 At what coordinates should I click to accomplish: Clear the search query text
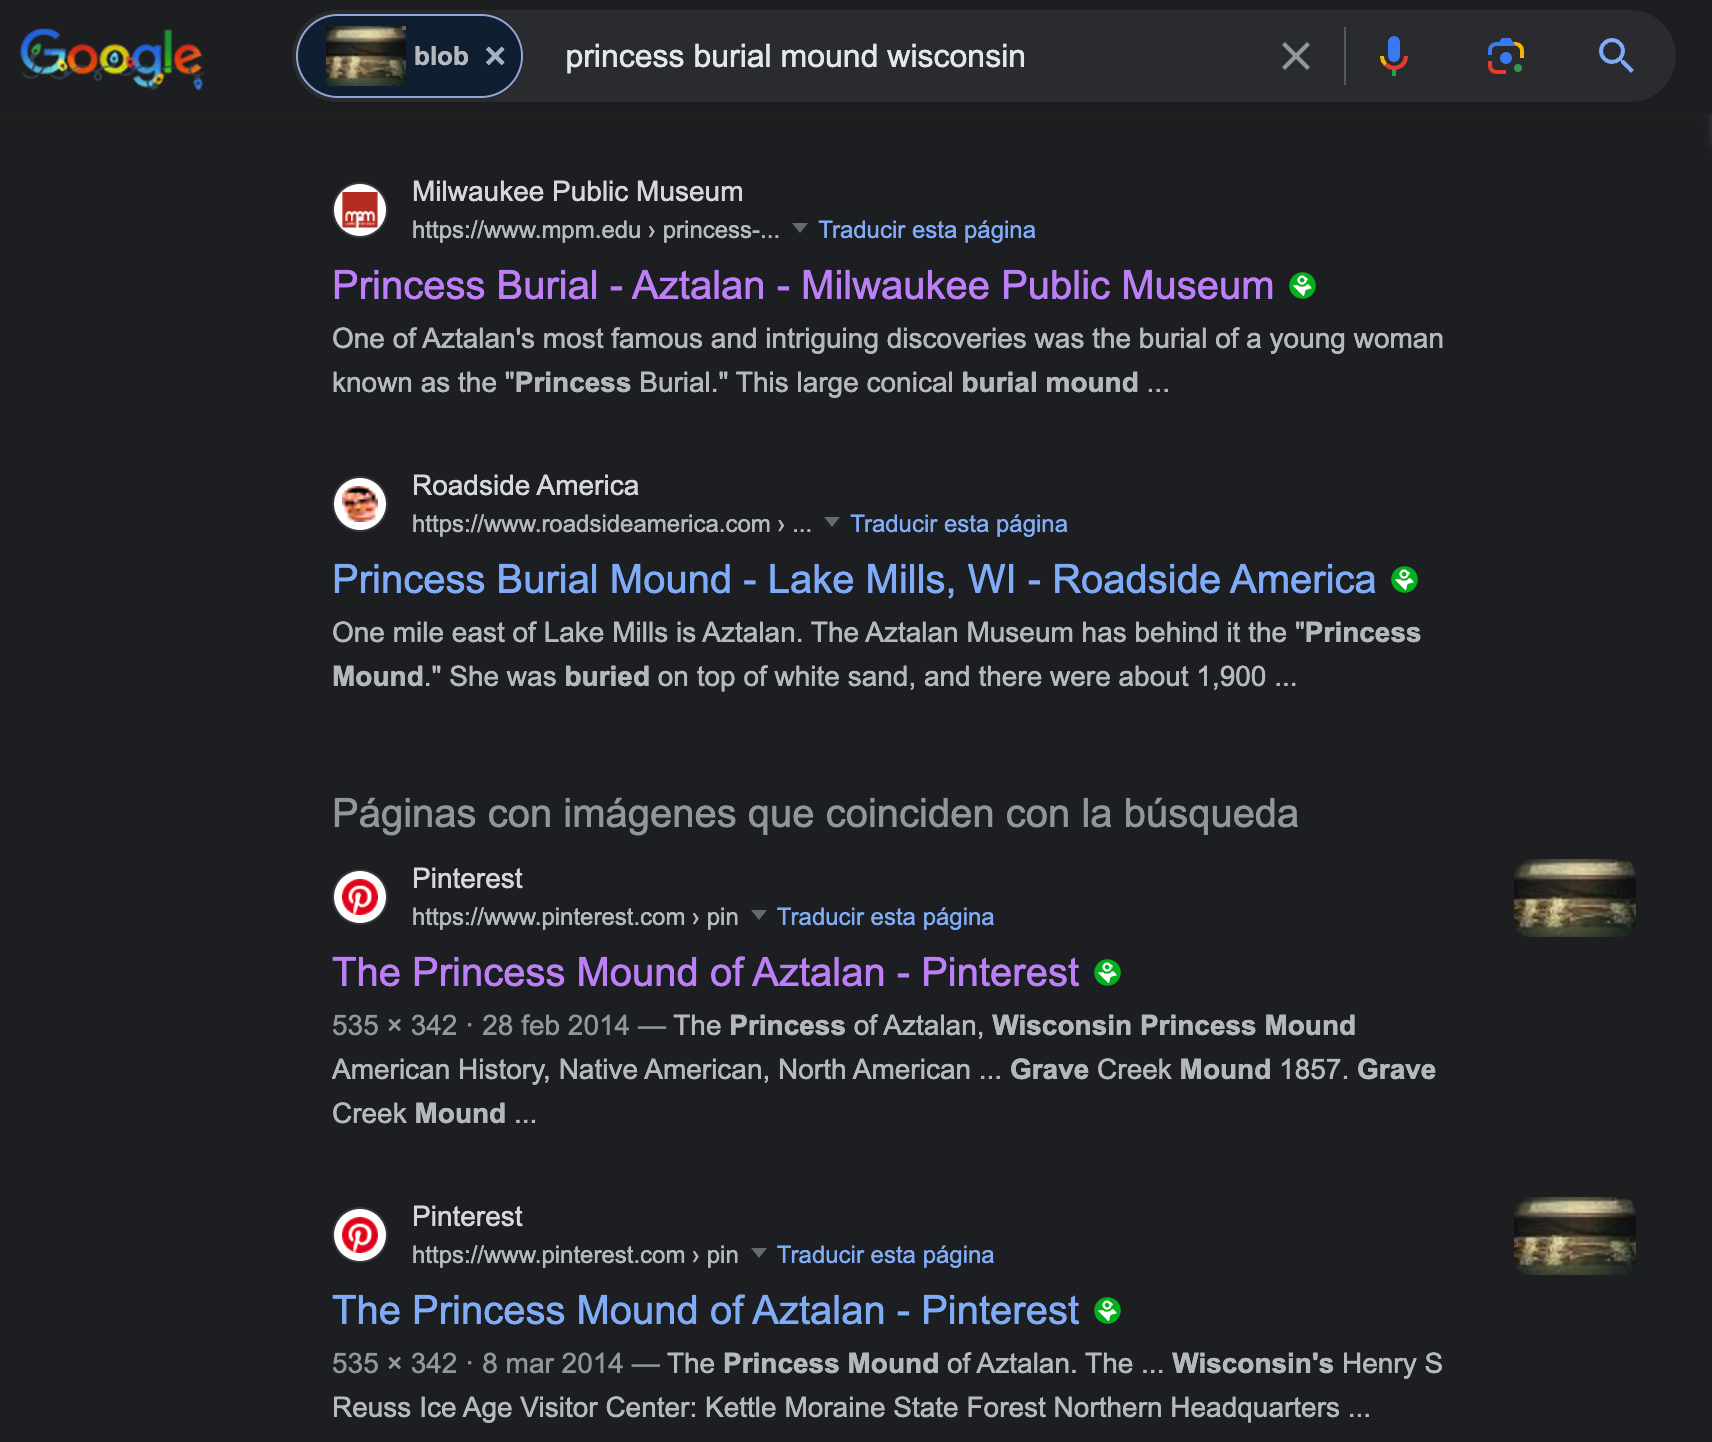pos(1296,56)
